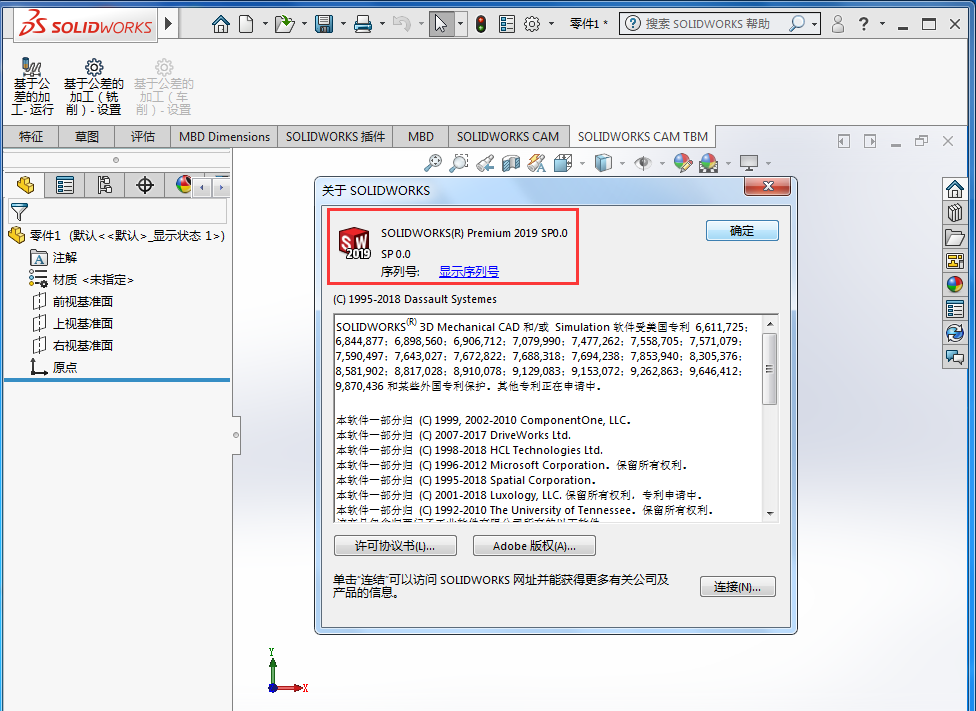Open the MBD Dimensions tab
The image size is (976, 711).
click(x=224, y=136)
